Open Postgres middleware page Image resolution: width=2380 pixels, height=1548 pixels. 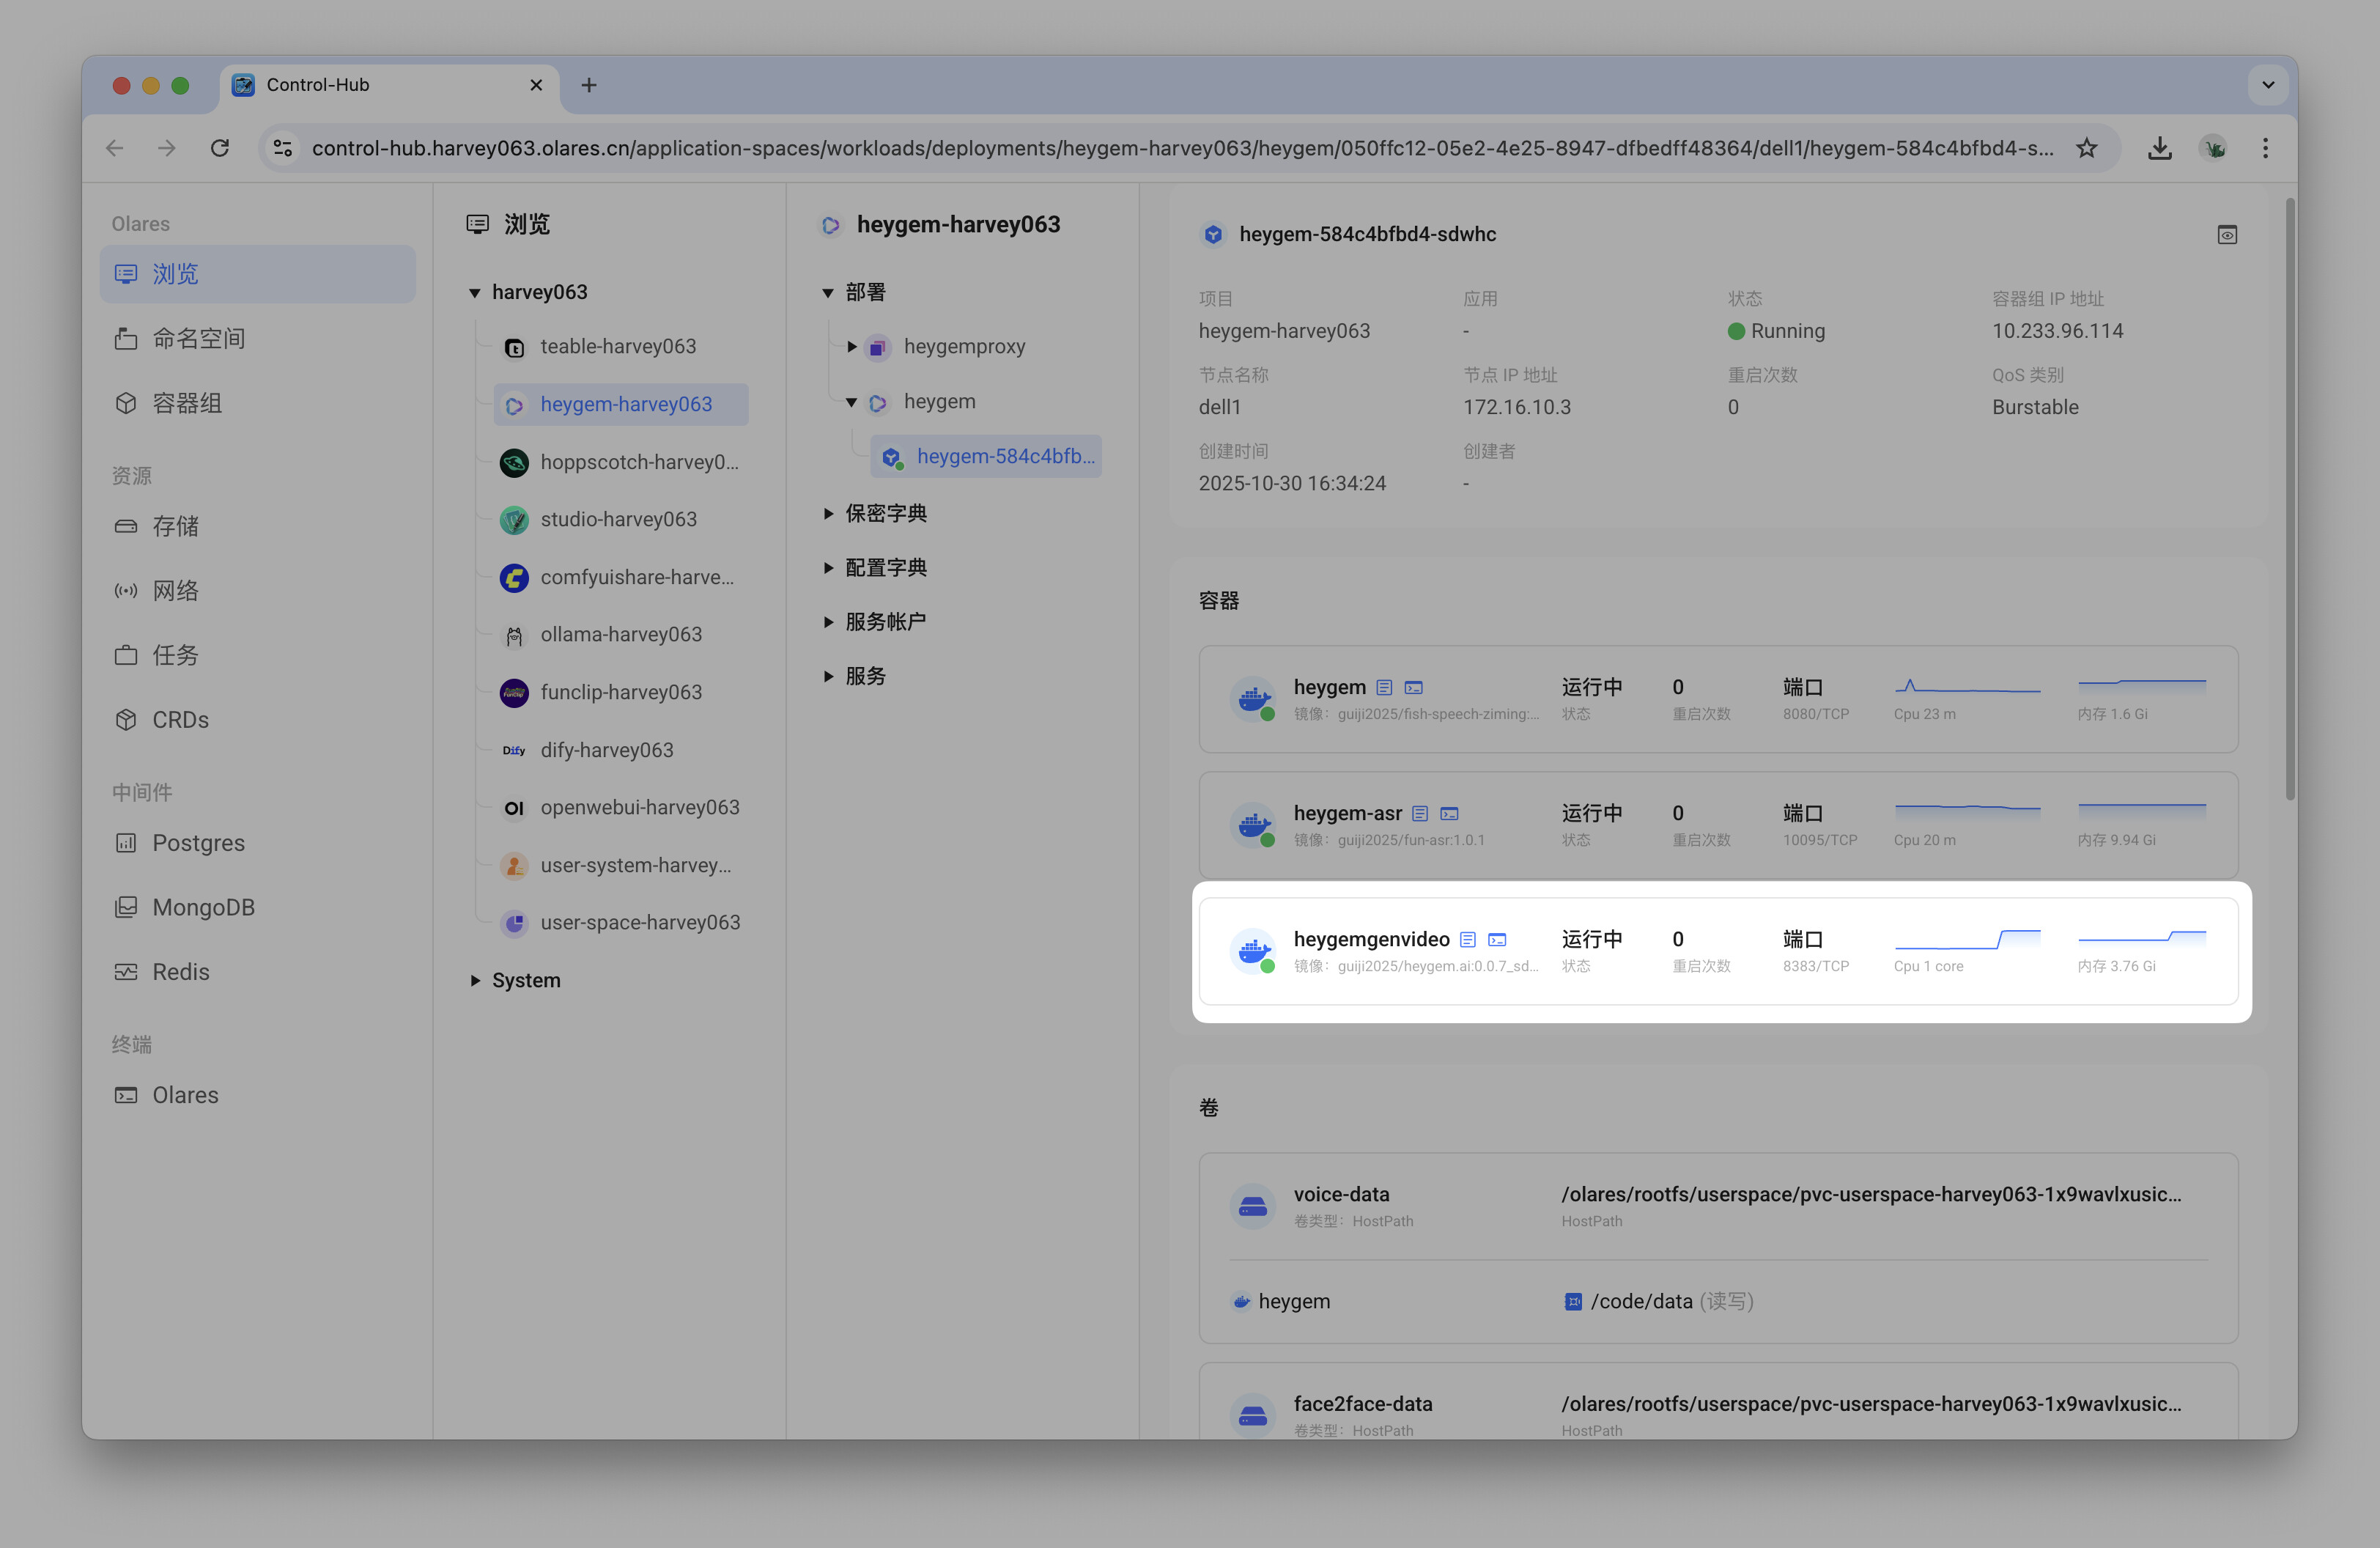(198, 843)
